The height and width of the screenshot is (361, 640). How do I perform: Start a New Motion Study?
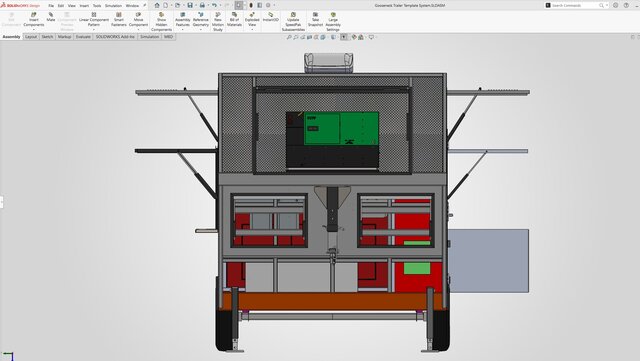coord(218,22)
